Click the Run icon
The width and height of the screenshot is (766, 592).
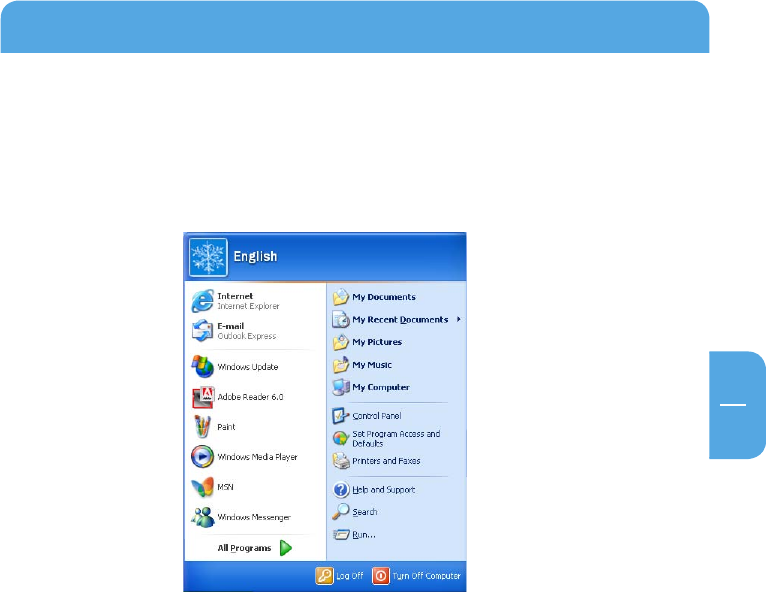[x=340, y=534]
